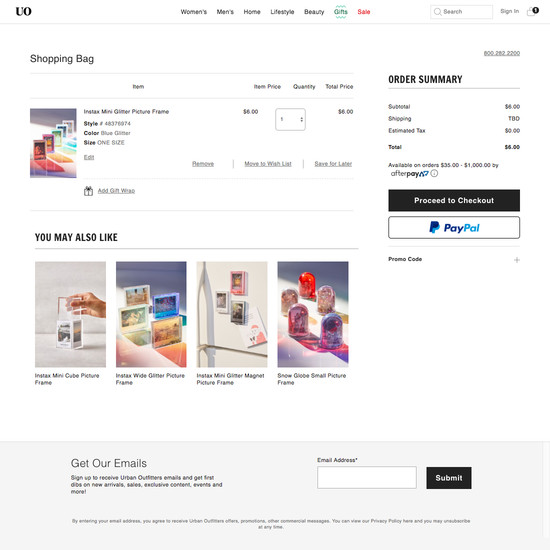Click Proceed to Checkout button
Image resolution: width=550 pixels, height=550 pixels.
[454, 200]
